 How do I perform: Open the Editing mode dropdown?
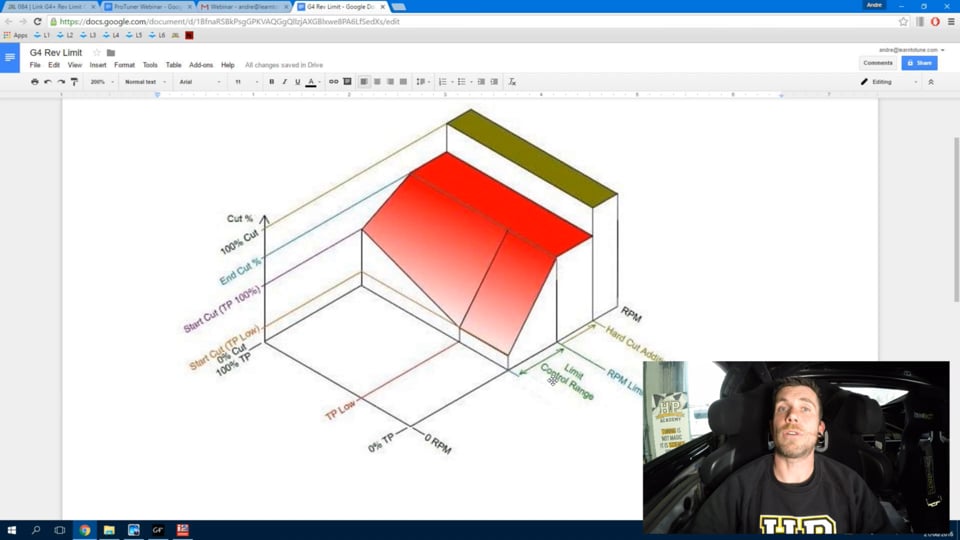tap(889, 81)
